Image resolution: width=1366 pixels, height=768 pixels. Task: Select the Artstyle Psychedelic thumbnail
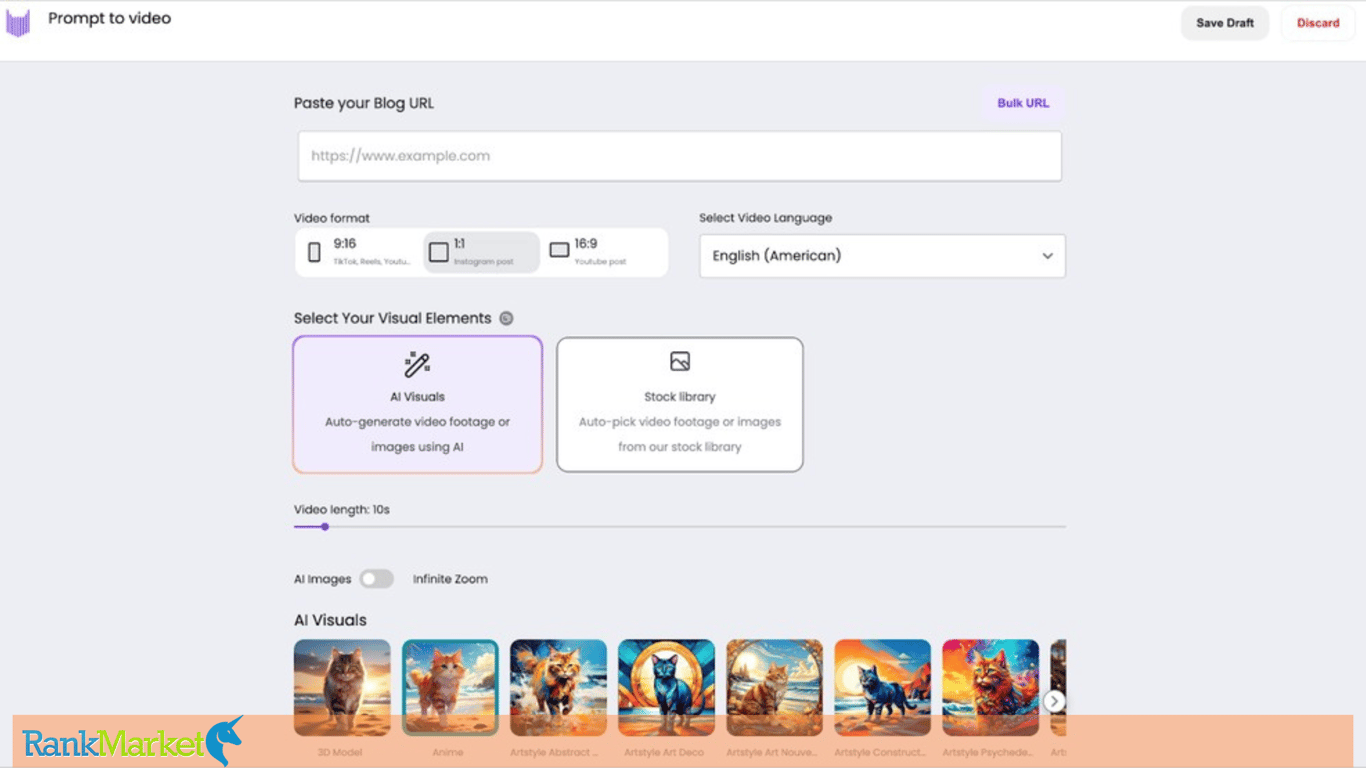coord(990,688)
